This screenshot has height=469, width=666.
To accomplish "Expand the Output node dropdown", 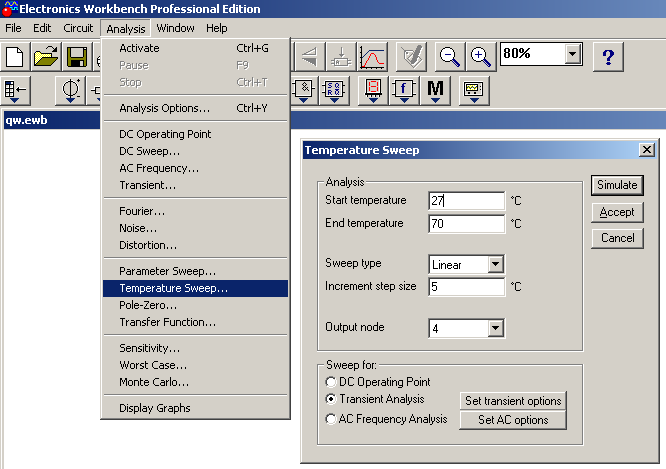I will coord(496,328).
